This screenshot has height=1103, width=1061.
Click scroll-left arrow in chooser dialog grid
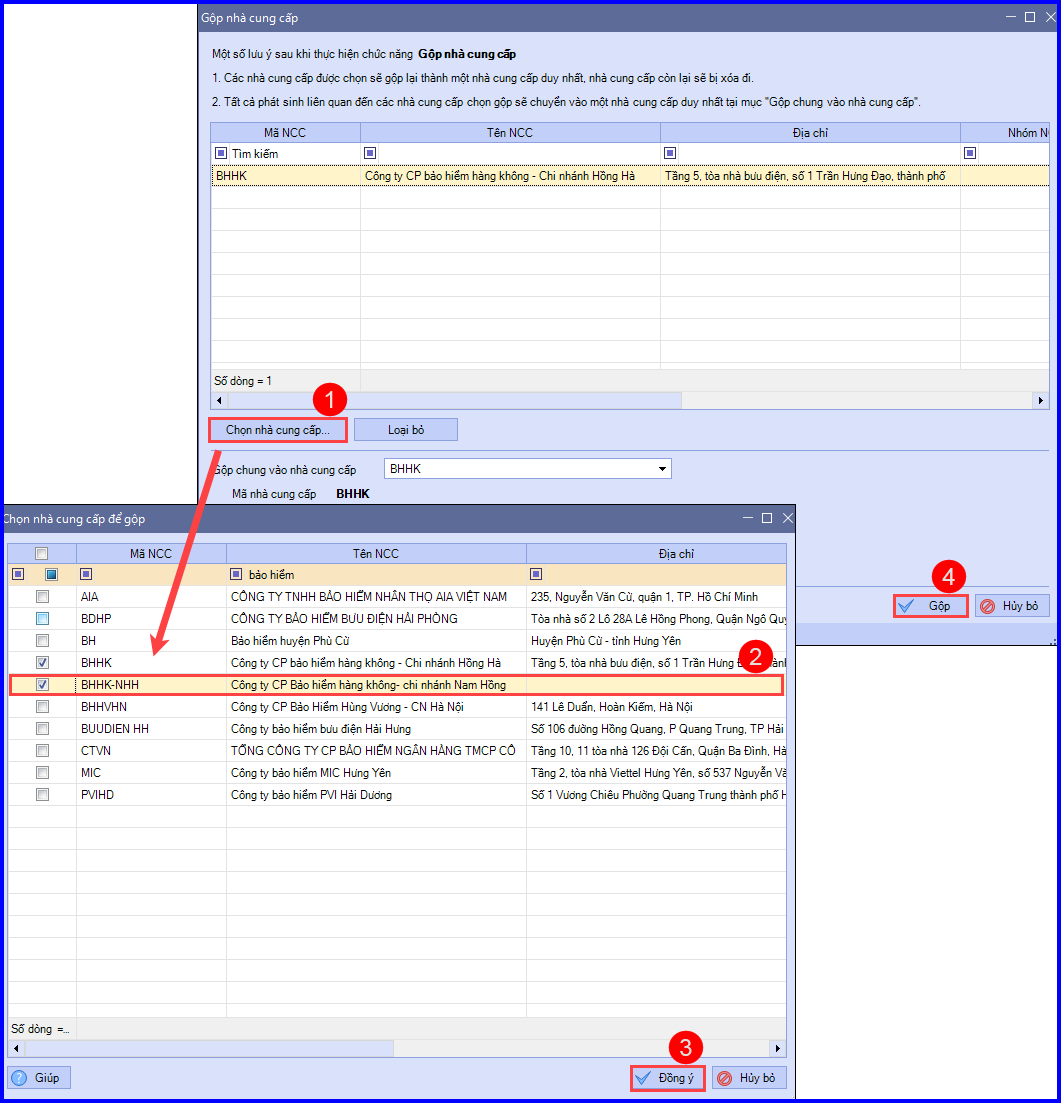pyautogui.click(x=16, y=1048)
